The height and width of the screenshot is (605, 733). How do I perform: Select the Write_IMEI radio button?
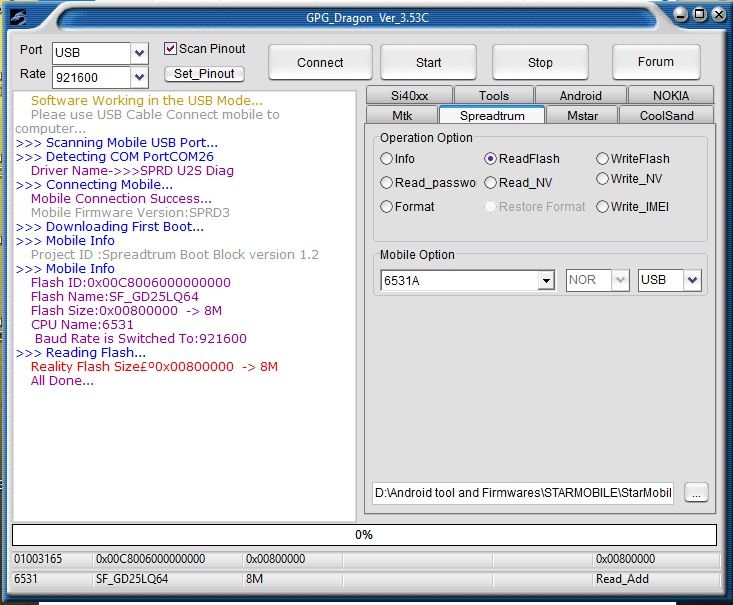603,207
